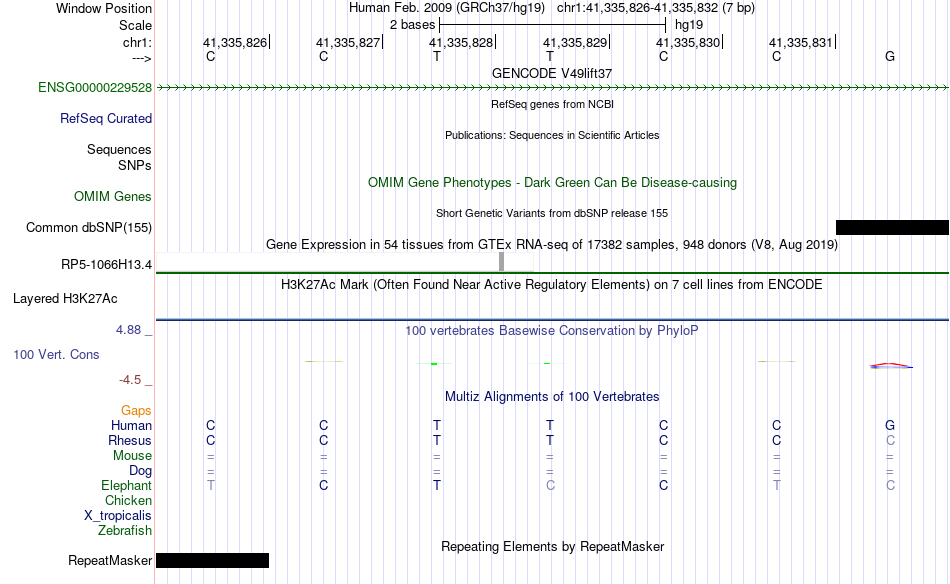Open the RefSeq Curated track label

(x=106, y=119)
